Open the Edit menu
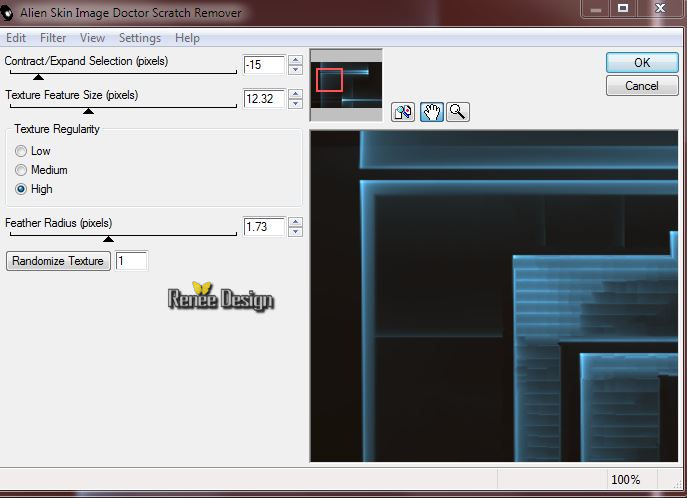Screen dimensions: 687x498 16,38
